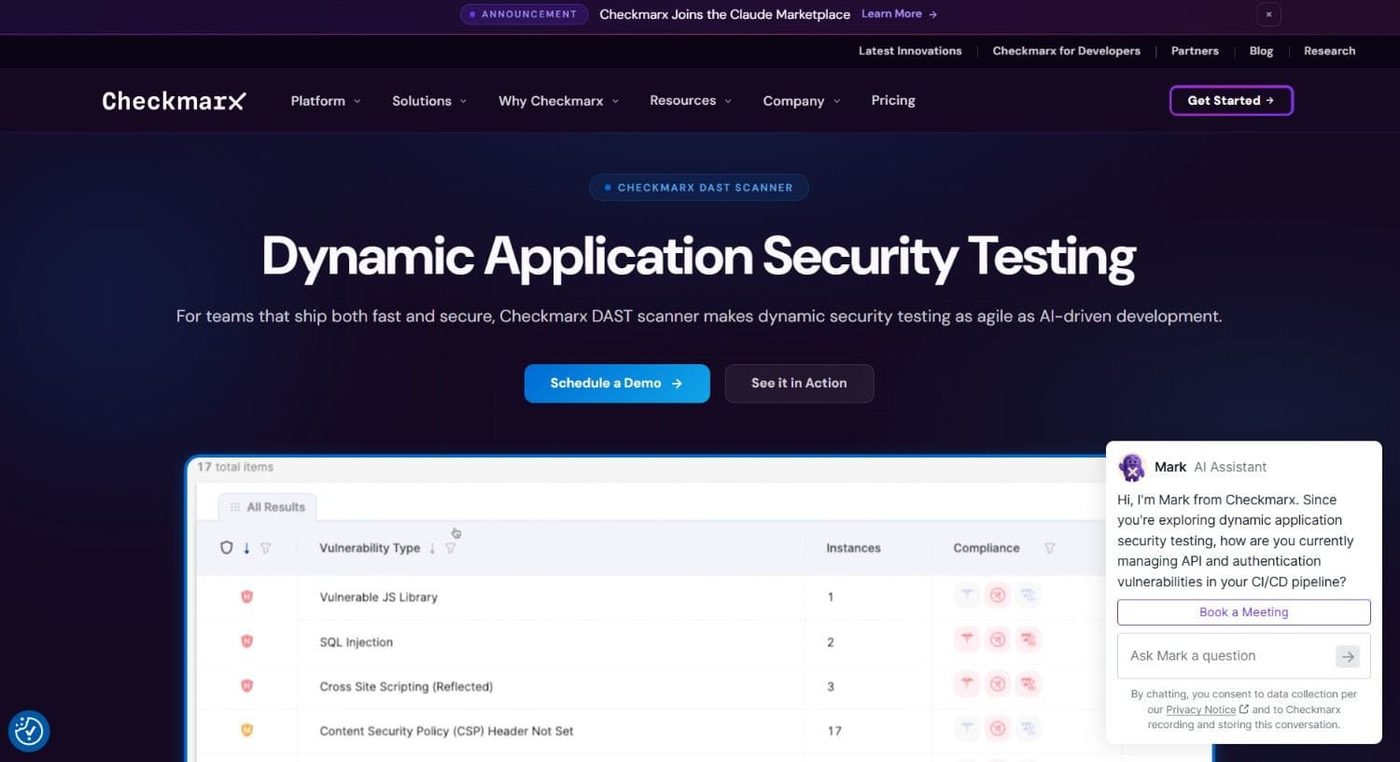Open the Pricing page

tap(893, 100)
